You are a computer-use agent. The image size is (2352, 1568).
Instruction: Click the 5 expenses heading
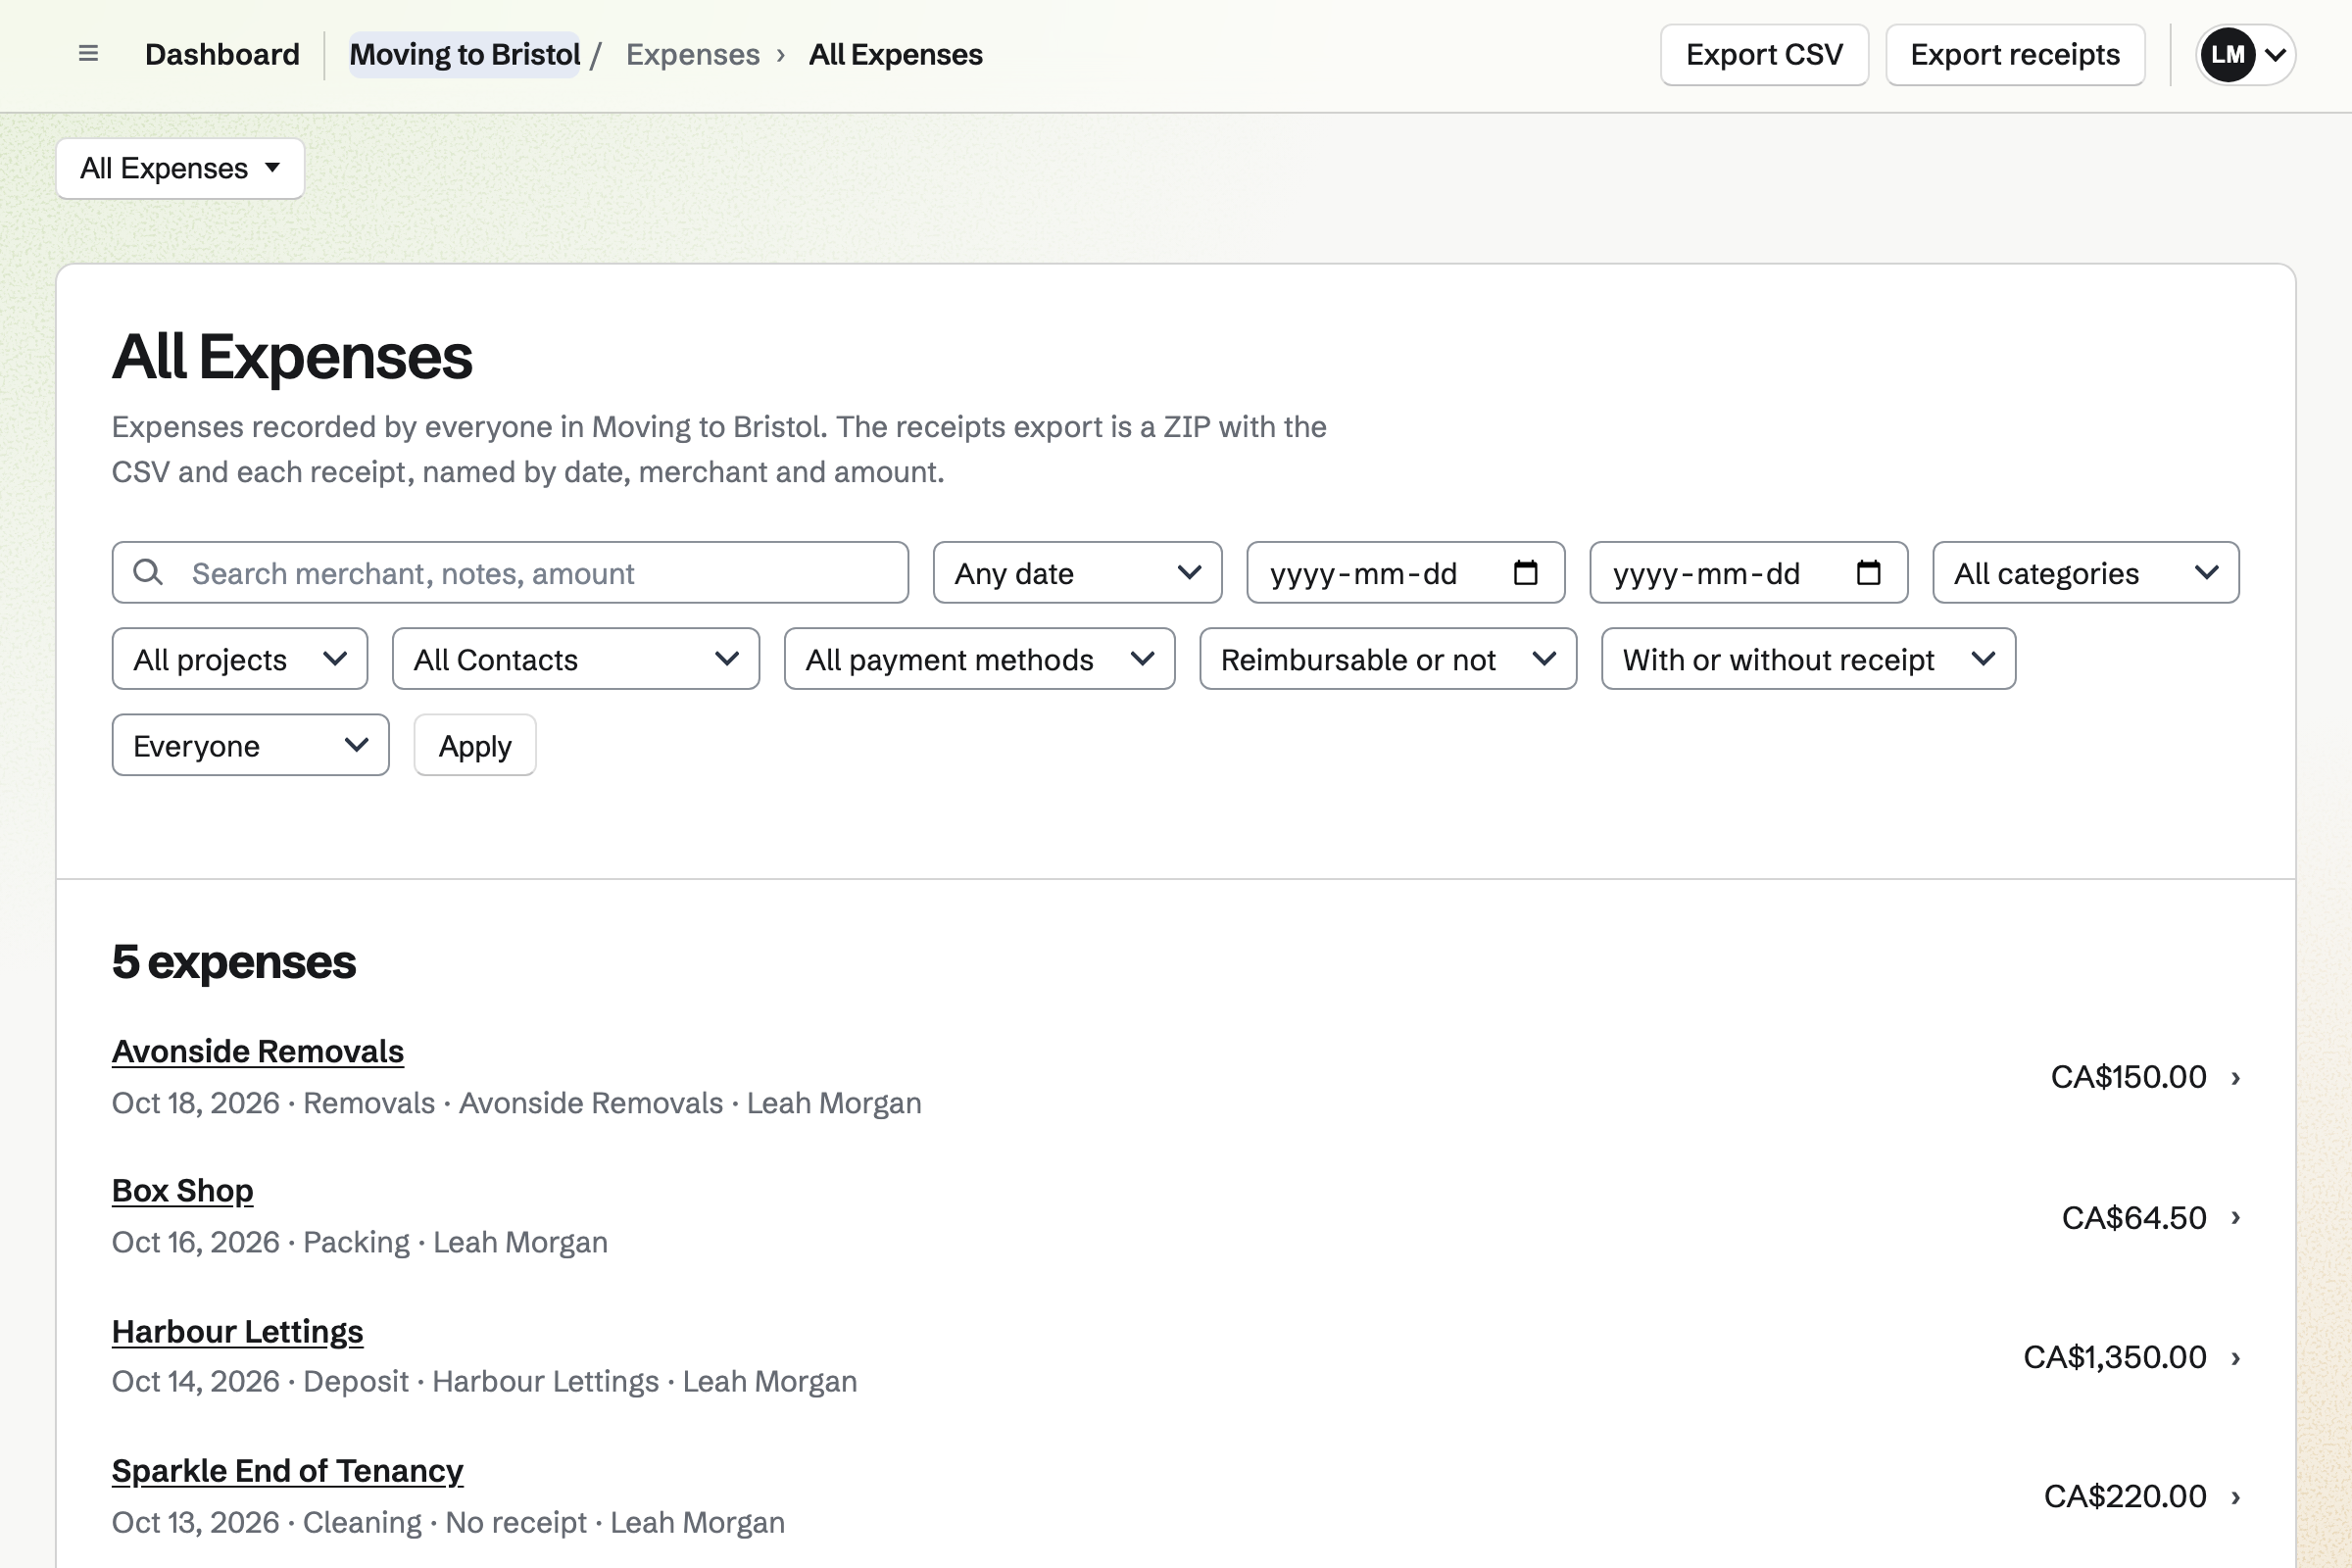coord(234,962)
